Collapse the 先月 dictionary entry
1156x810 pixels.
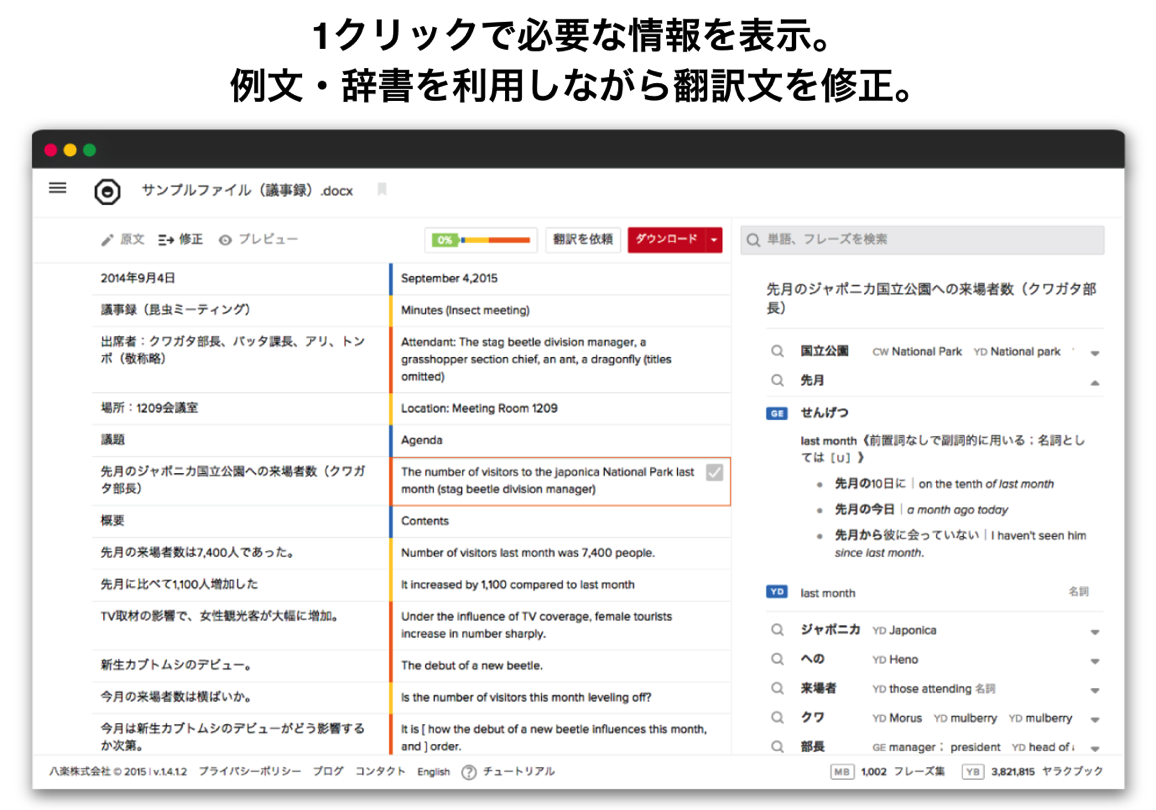1095,383
